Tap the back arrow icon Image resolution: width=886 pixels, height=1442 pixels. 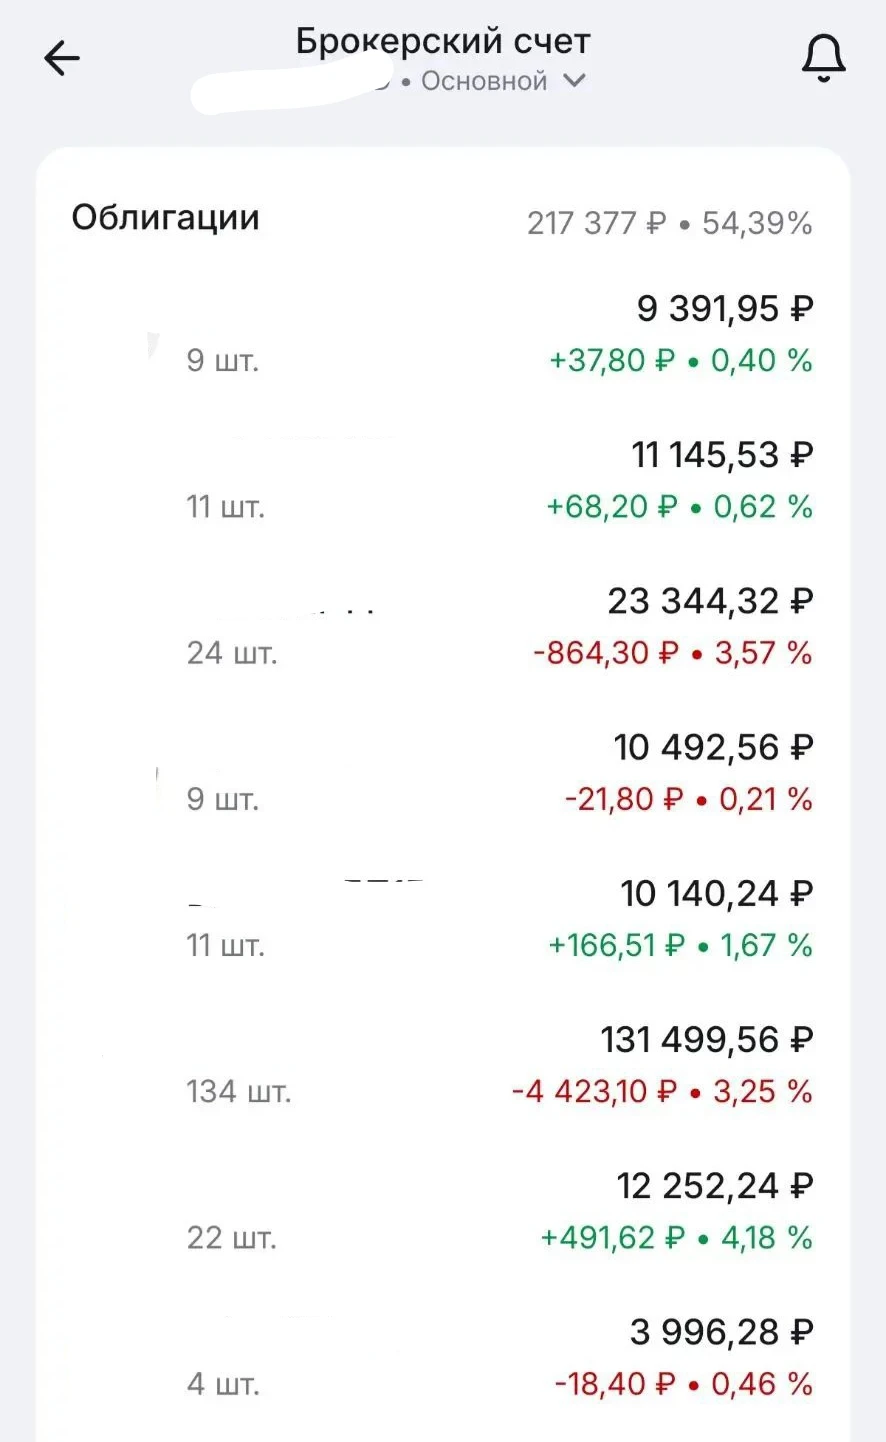click(62, 59)
